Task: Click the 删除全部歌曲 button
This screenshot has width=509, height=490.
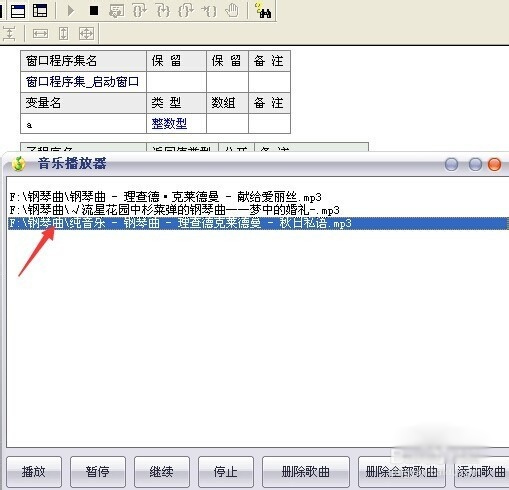Action: click(402, 472)
